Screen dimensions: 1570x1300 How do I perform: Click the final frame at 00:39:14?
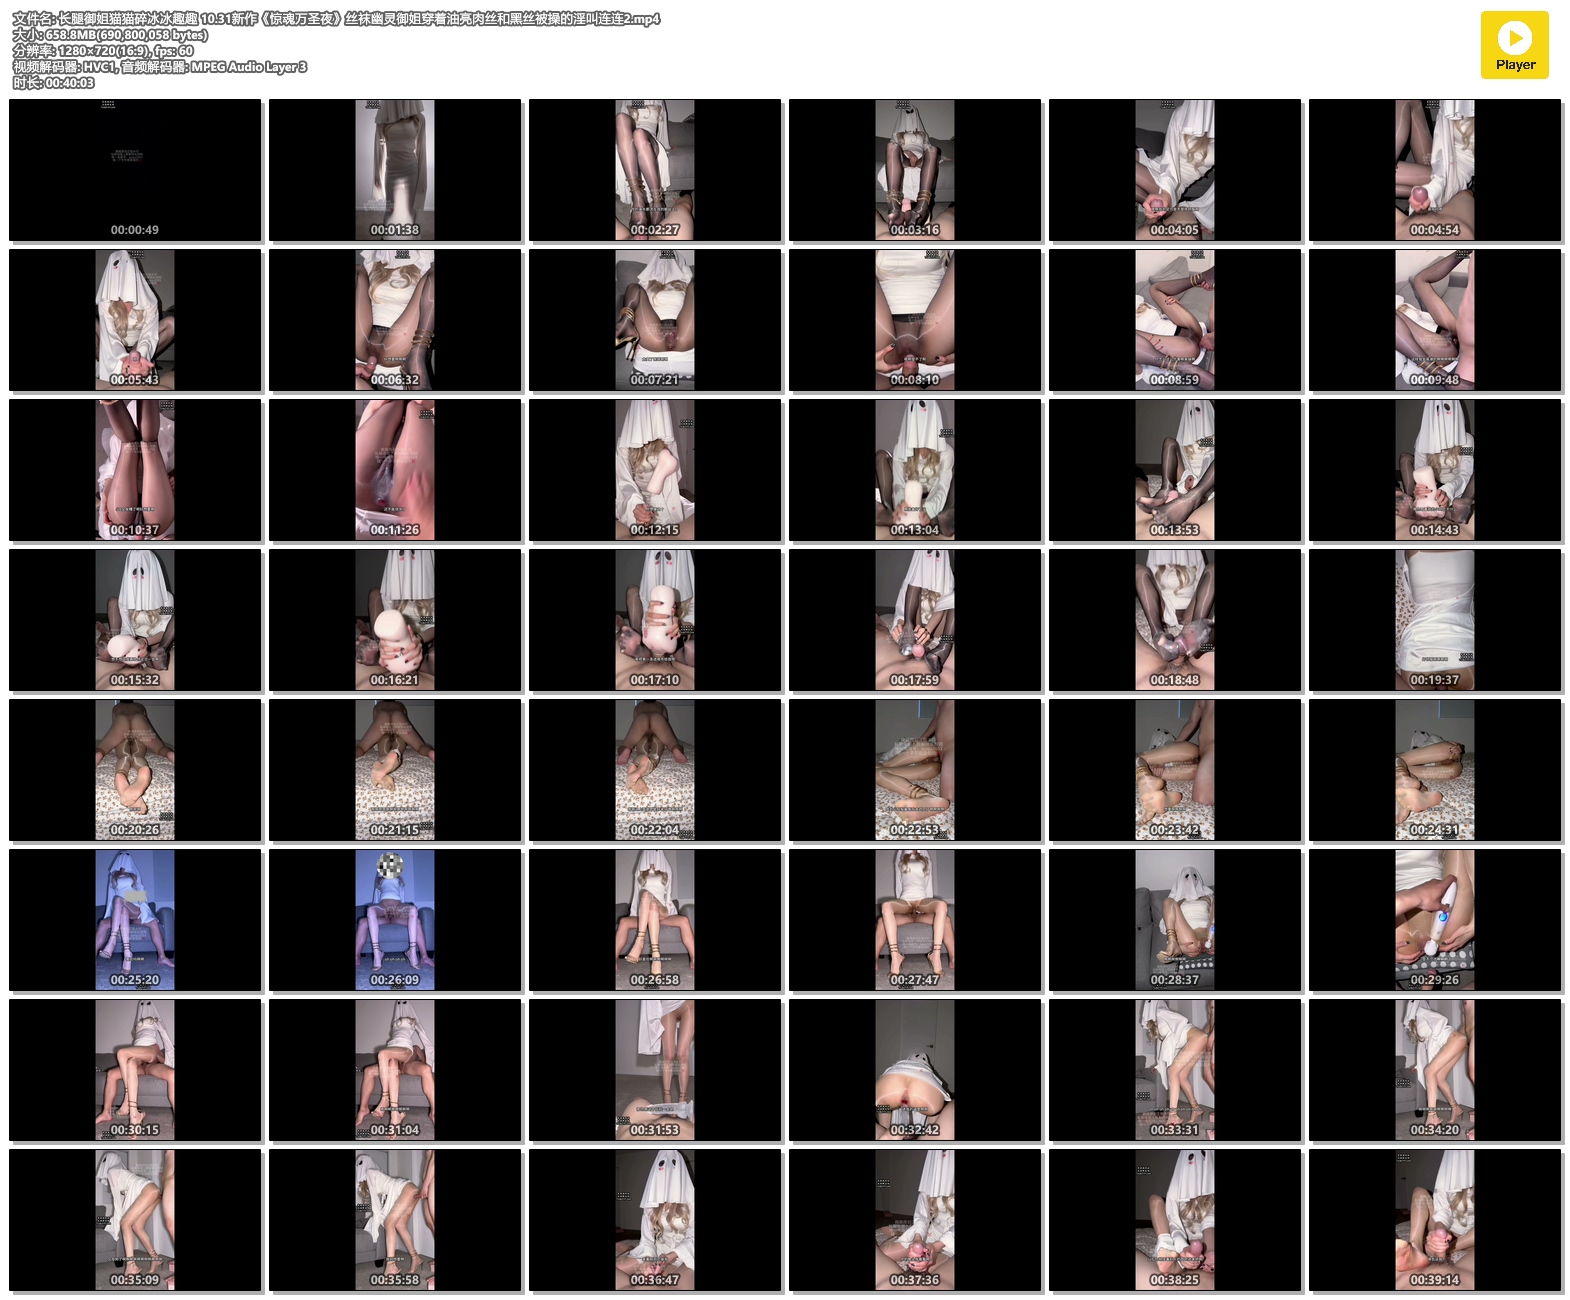point(1435,1220)
